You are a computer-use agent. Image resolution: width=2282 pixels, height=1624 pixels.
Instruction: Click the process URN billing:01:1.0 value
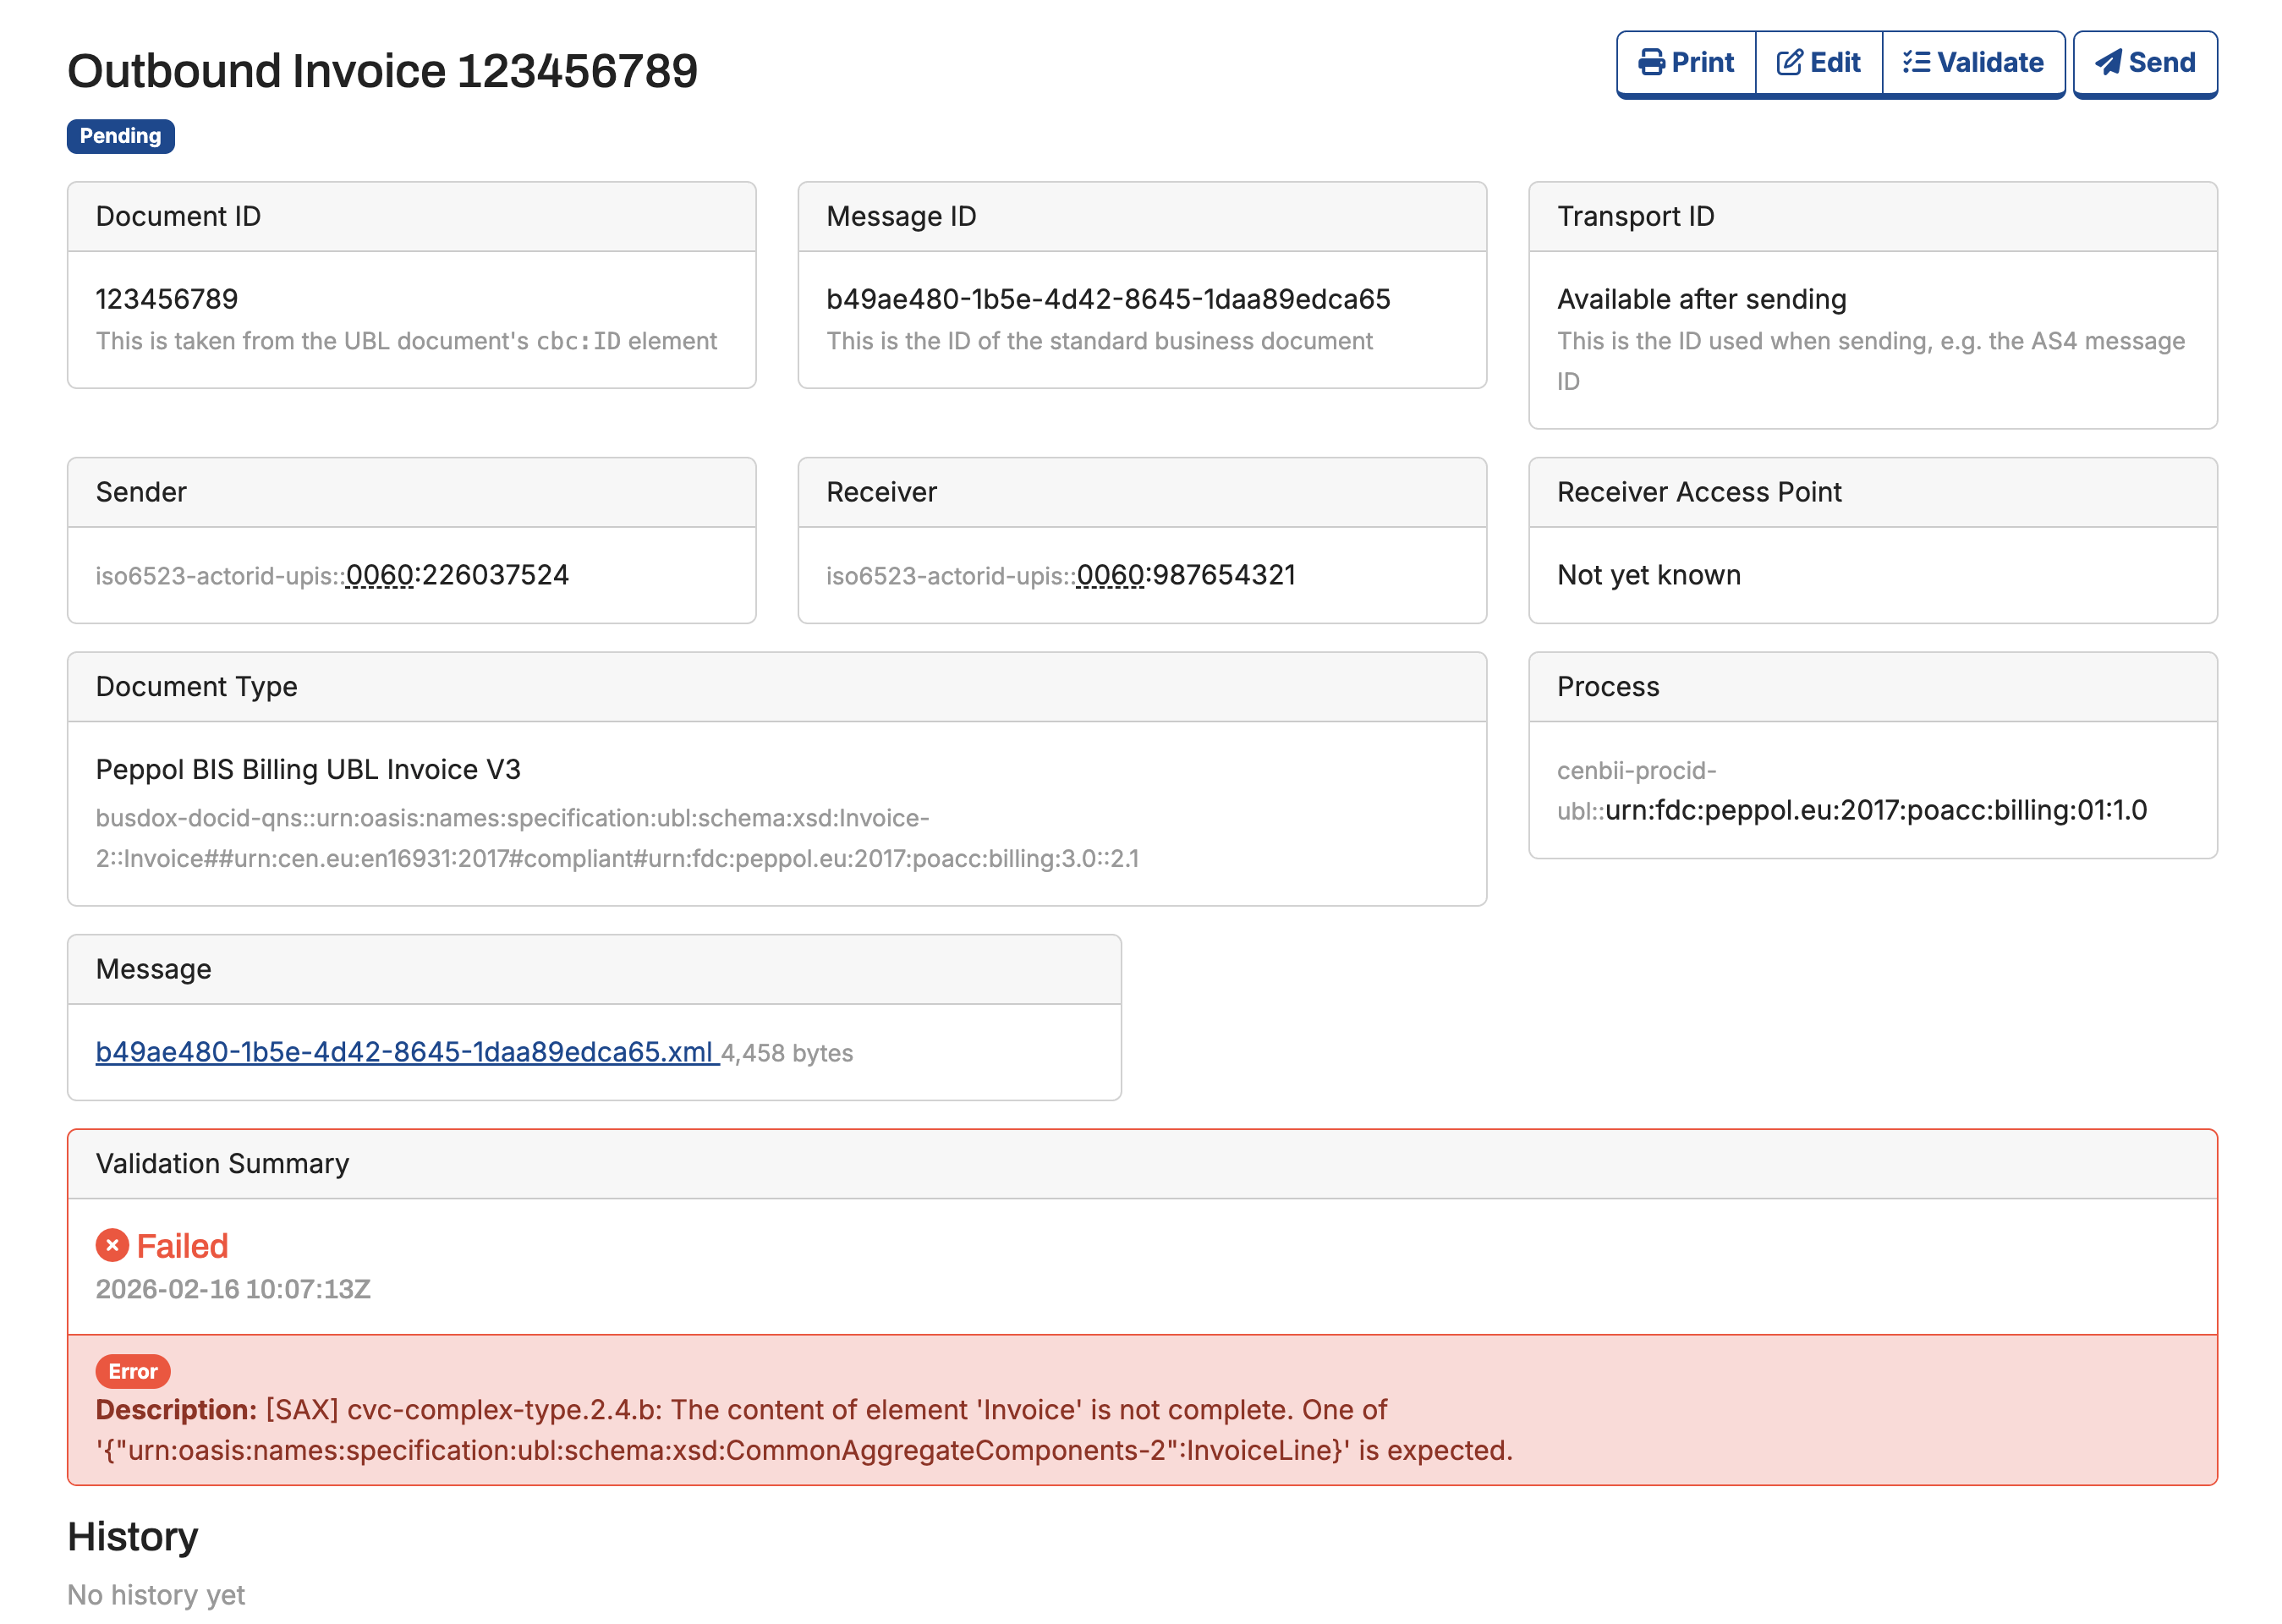point(1875,810)
